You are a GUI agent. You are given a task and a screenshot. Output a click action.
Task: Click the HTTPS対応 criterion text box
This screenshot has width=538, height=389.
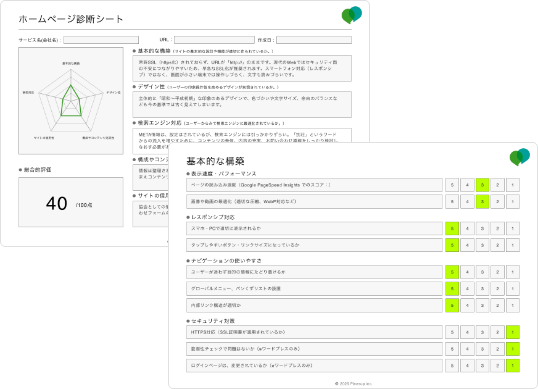314,332
